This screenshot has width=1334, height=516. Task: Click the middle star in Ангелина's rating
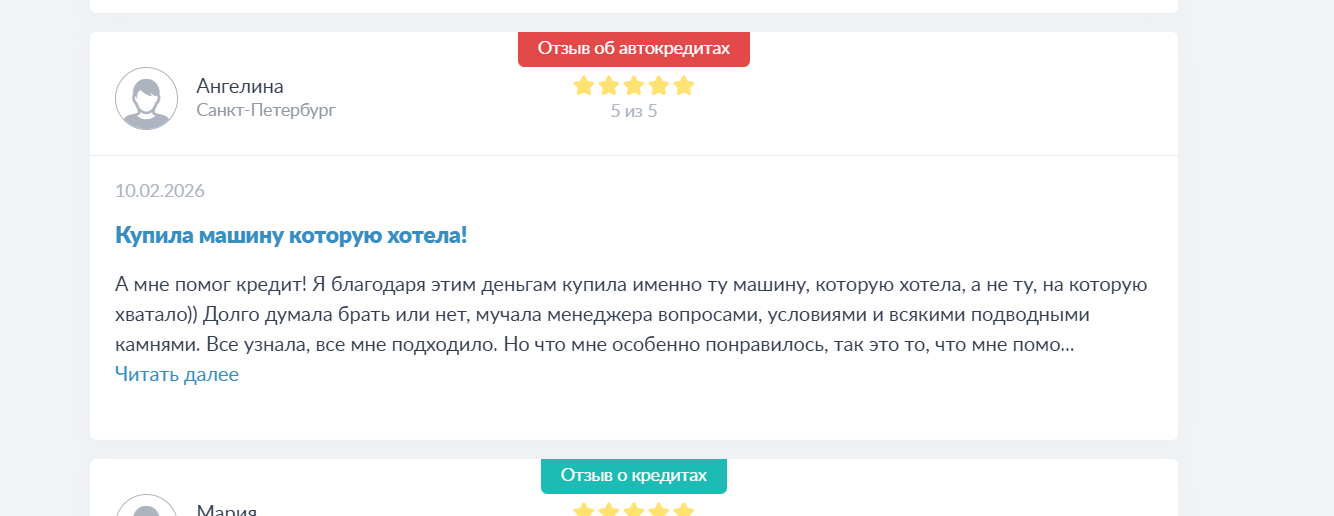(634, 86)
